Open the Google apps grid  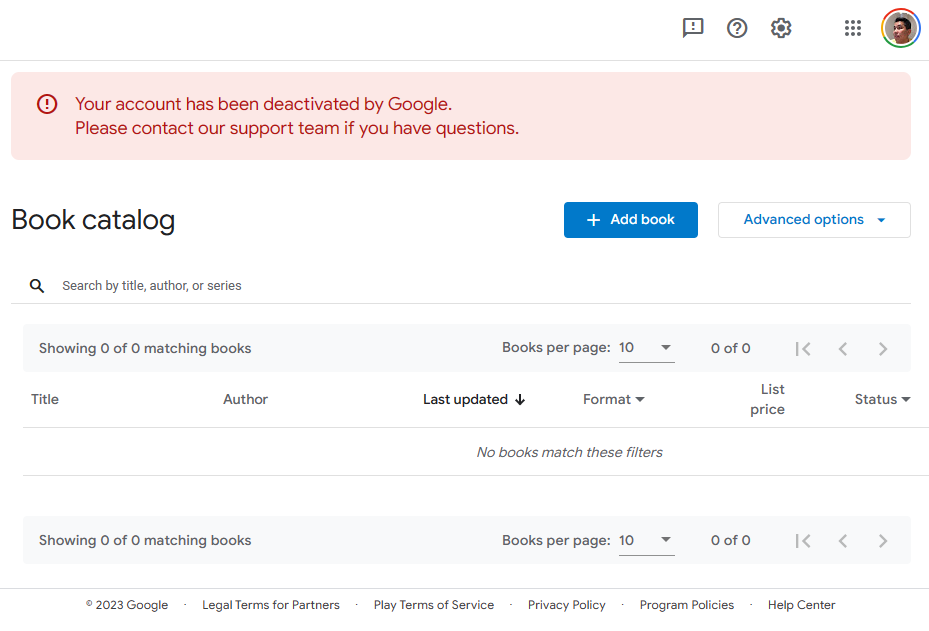[853, 28]
